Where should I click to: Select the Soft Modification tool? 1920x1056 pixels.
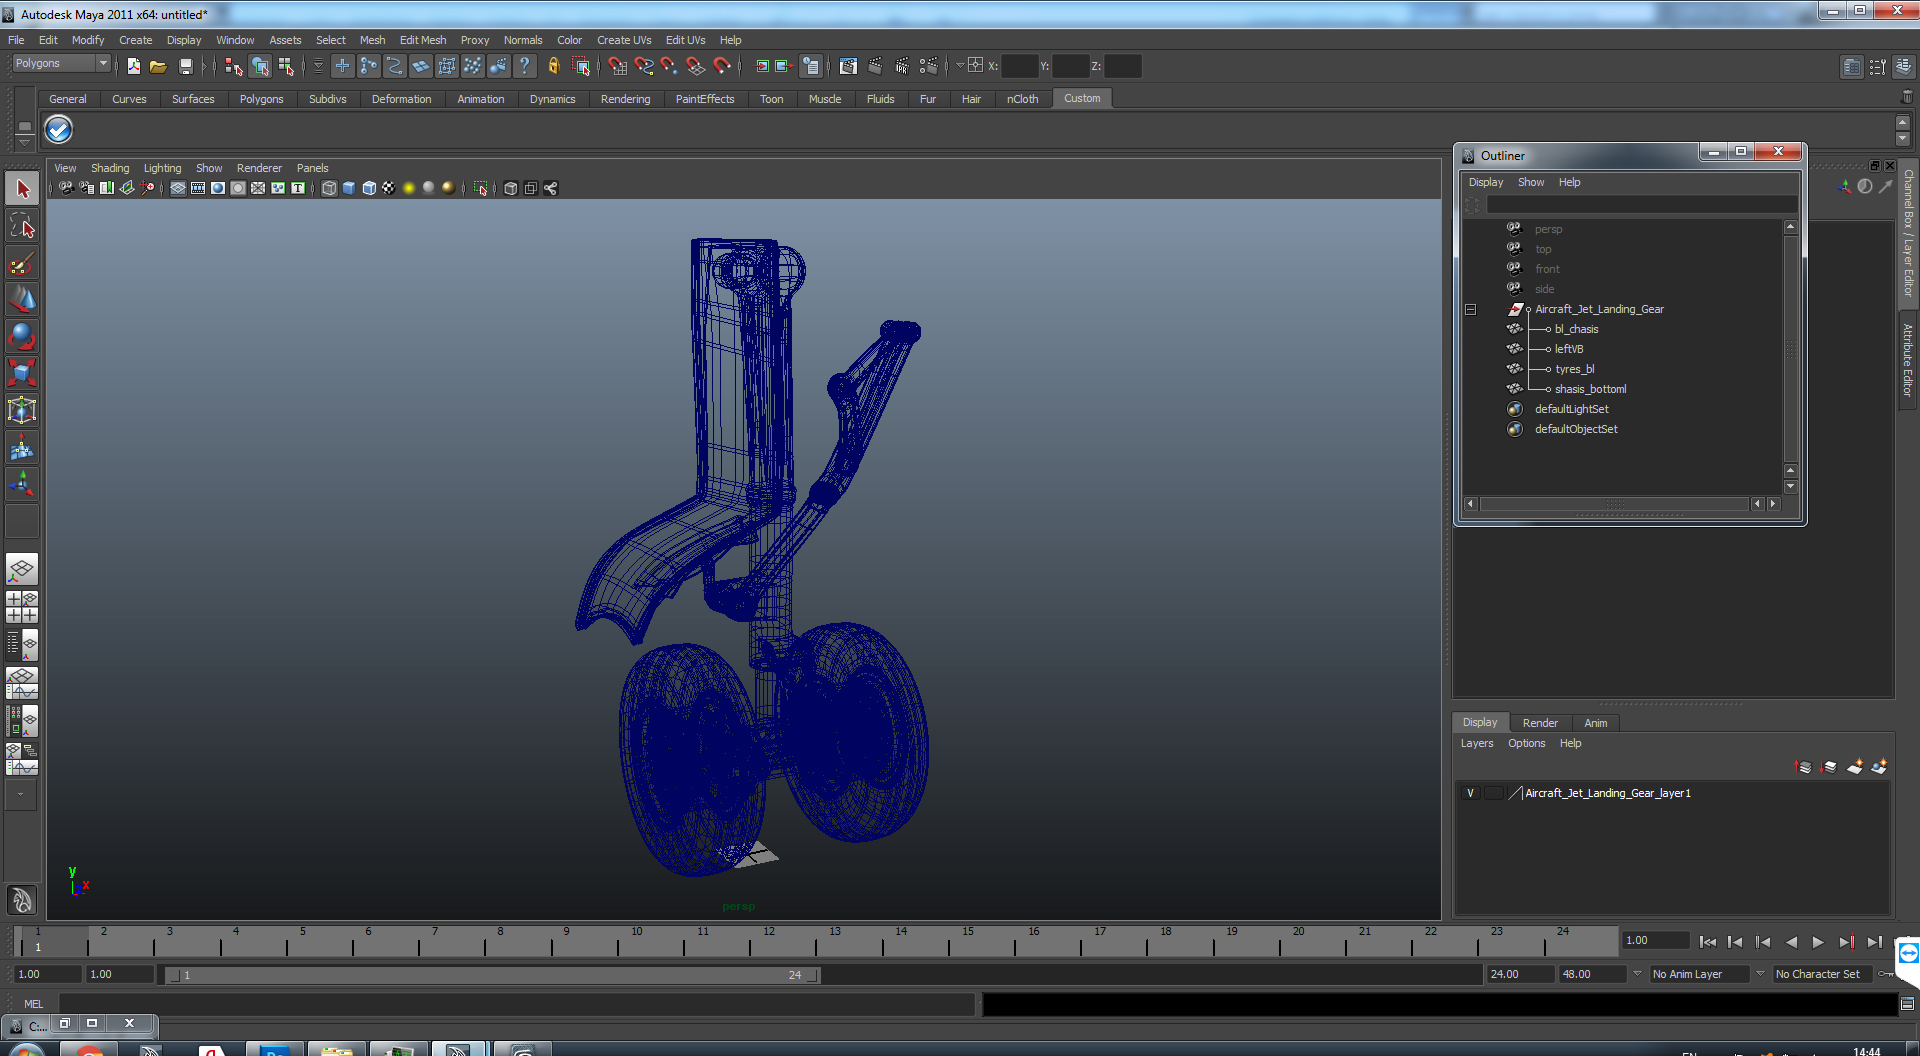[x=22, y=447]
